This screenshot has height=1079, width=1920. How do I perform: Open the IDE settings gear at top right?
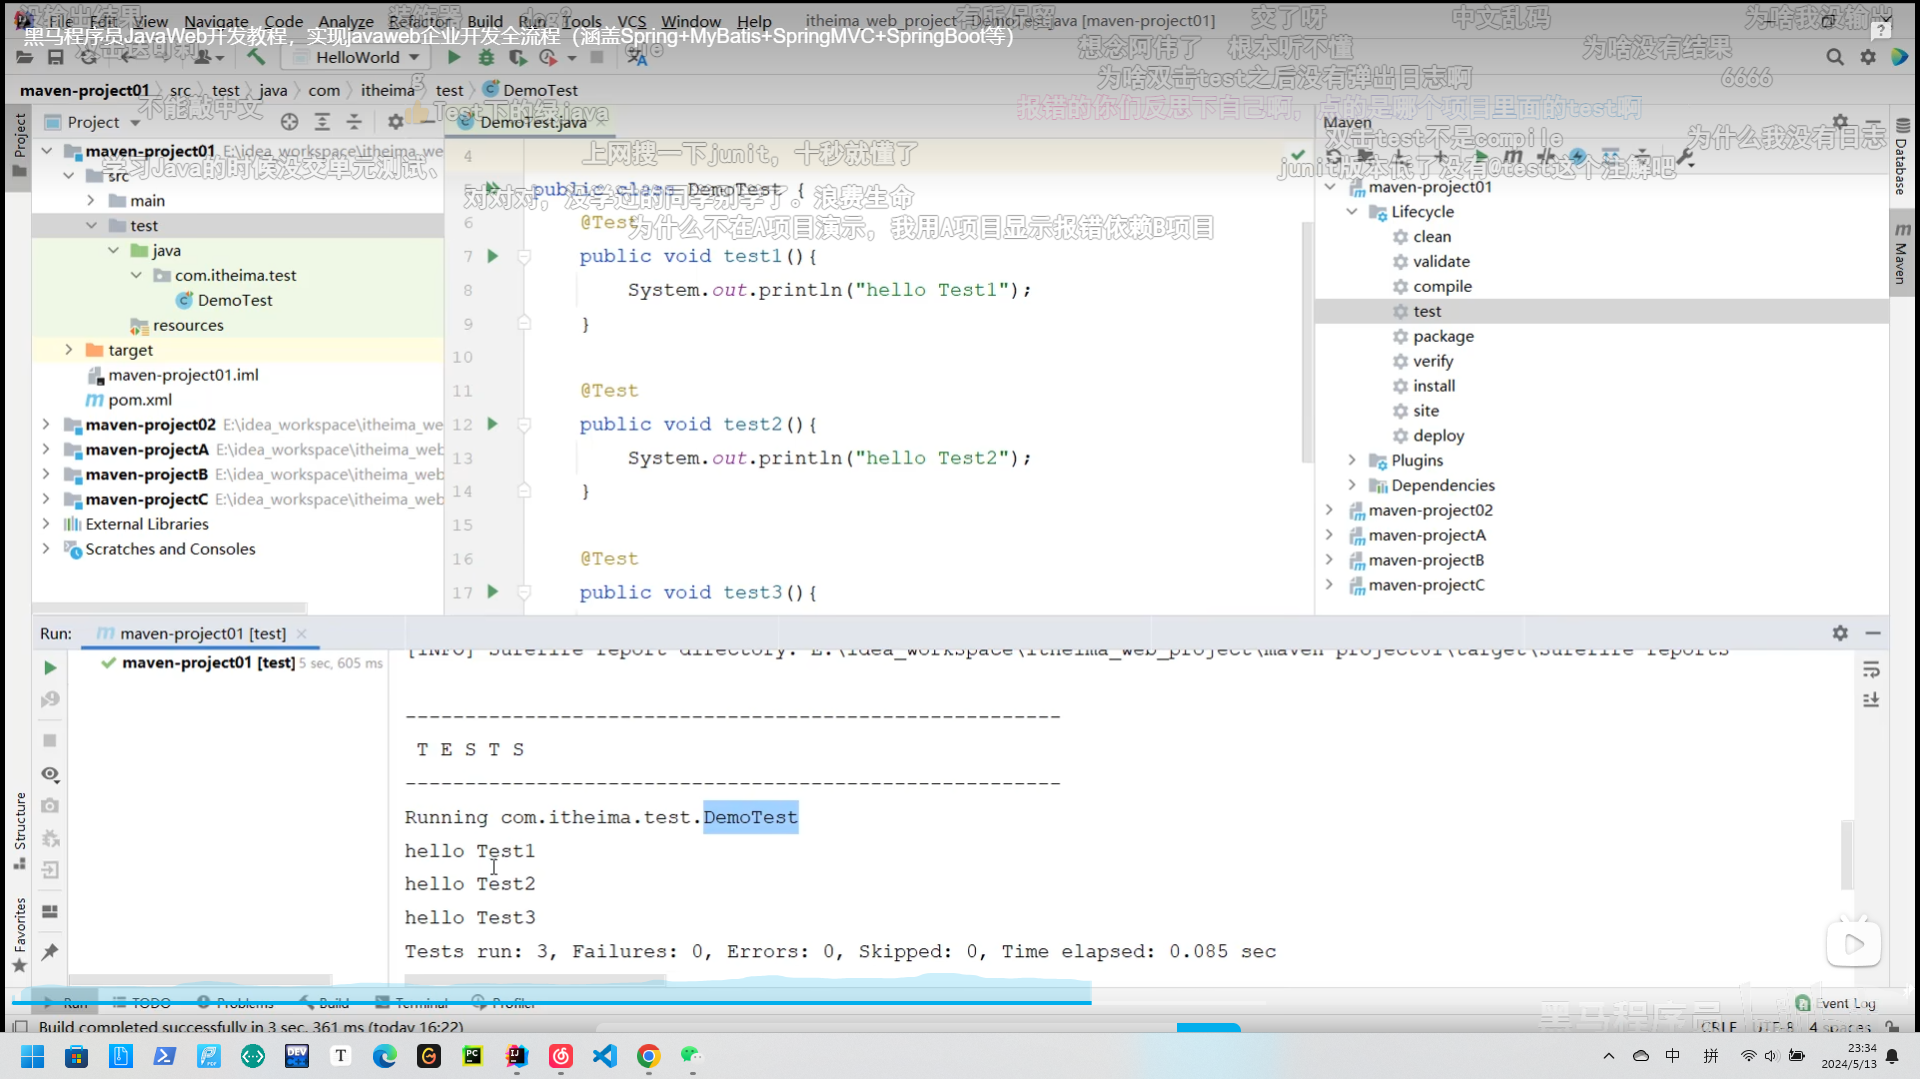coord(1867,57)
